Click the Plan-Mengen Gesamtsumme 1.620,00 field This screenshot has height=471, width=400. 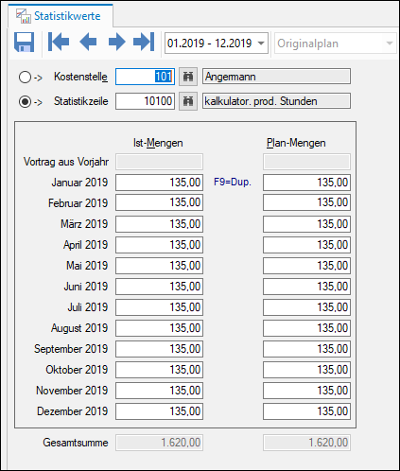tap(307, 443)
